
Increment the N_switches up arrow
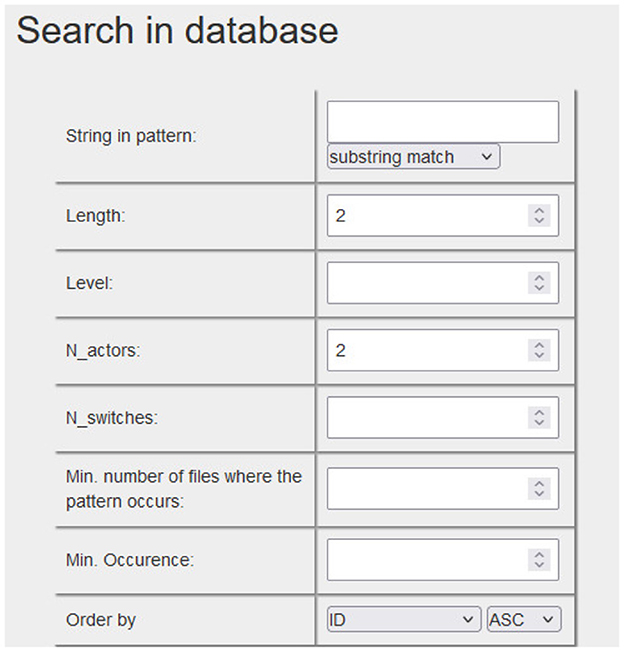click(x=539, y=413)
